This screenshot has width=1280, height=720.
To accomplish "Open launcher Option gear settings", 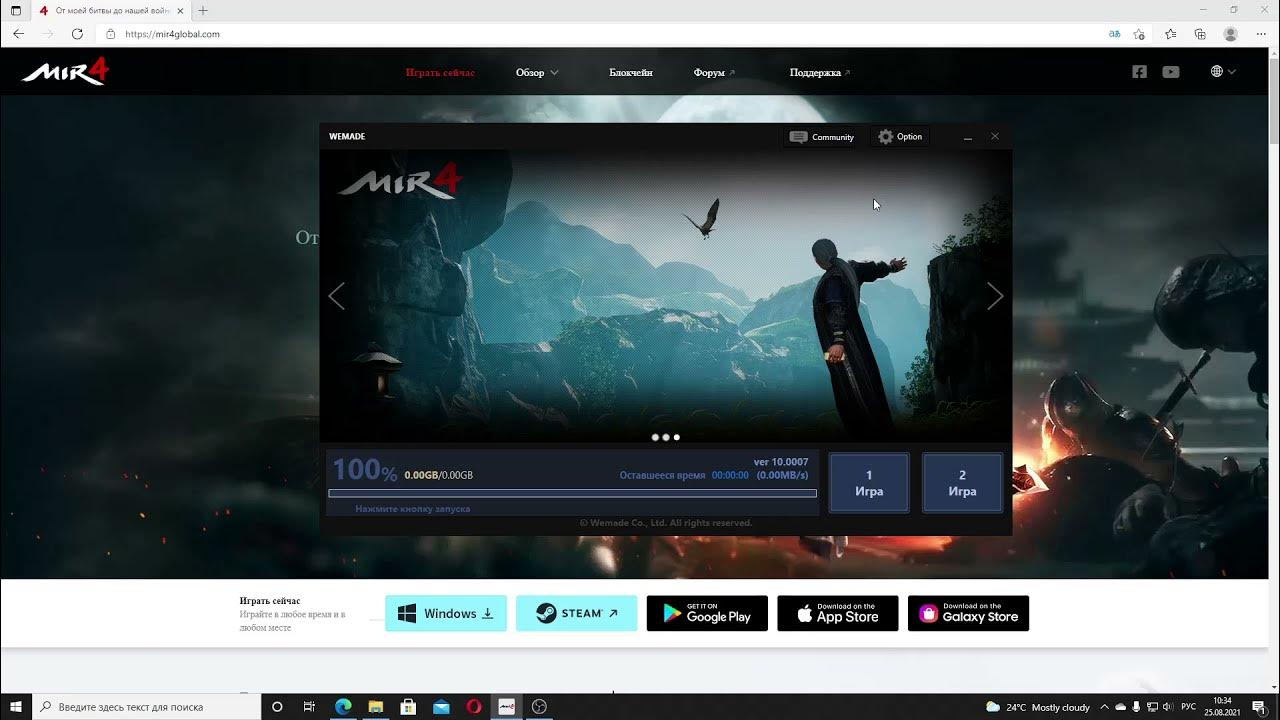I will tap(886, 137).
